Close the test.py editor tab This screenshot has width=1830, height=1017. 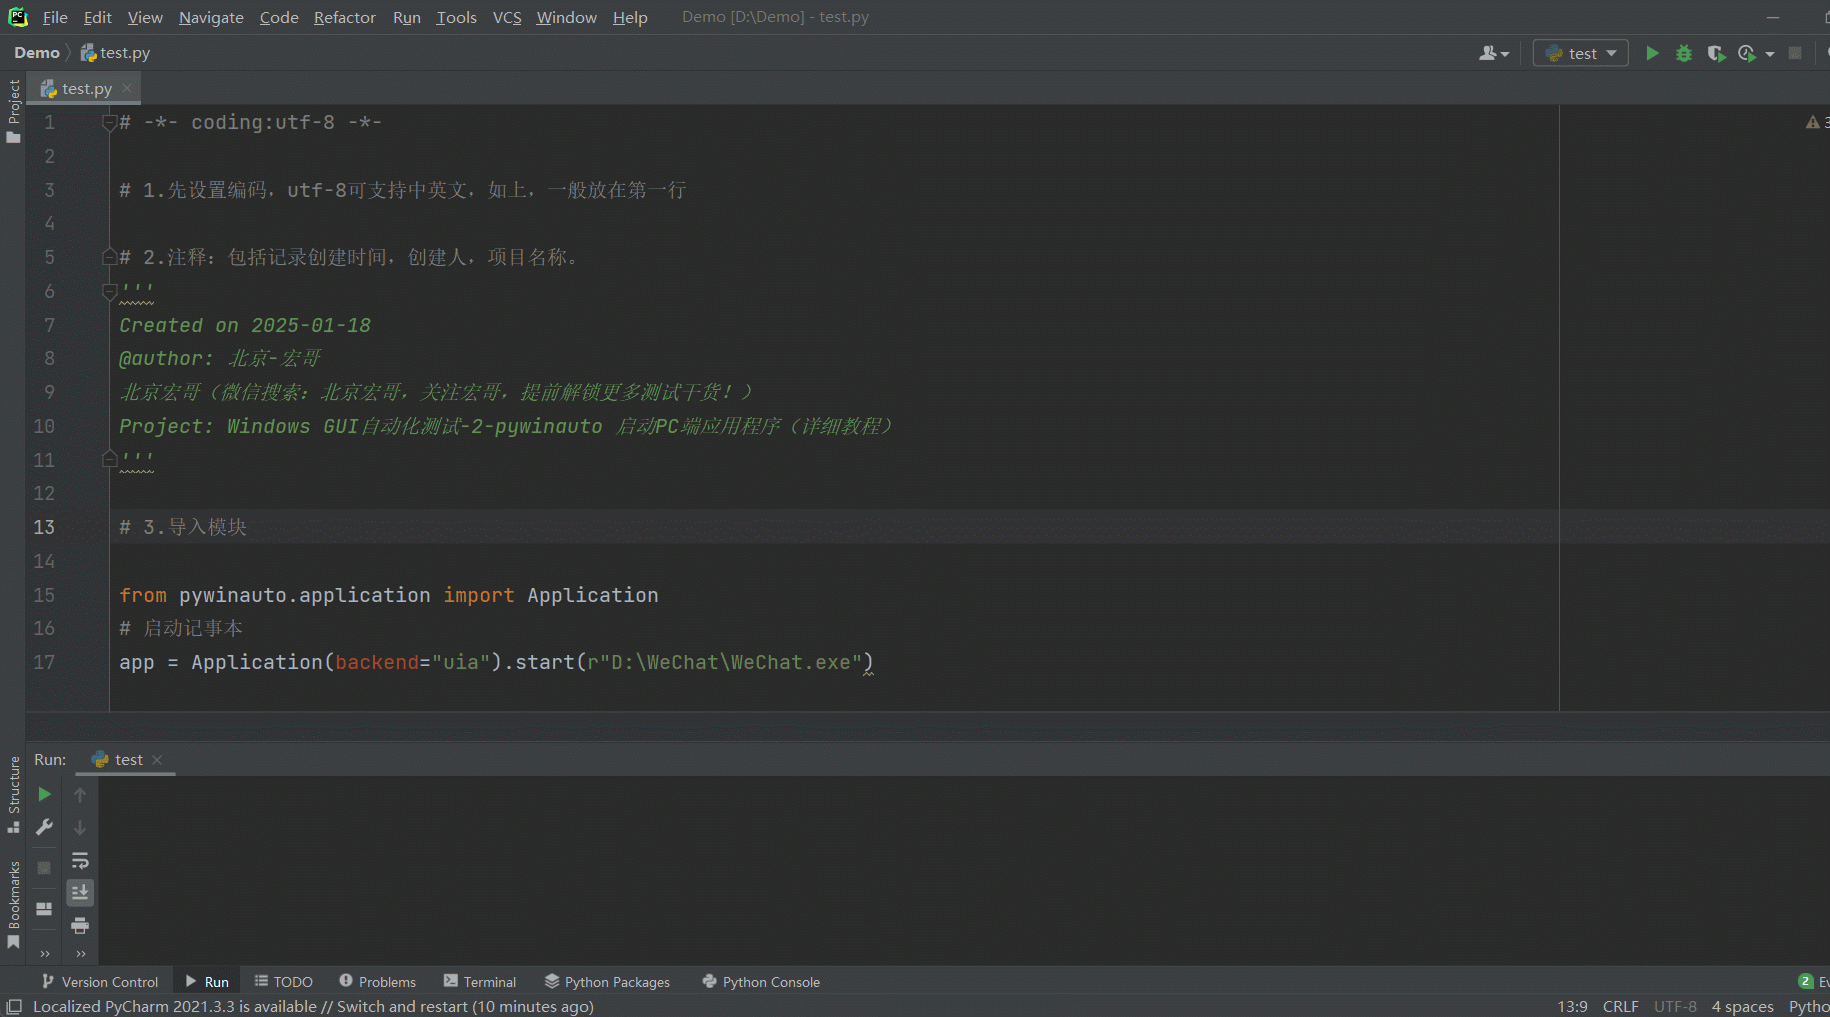(x=127, y=88)
